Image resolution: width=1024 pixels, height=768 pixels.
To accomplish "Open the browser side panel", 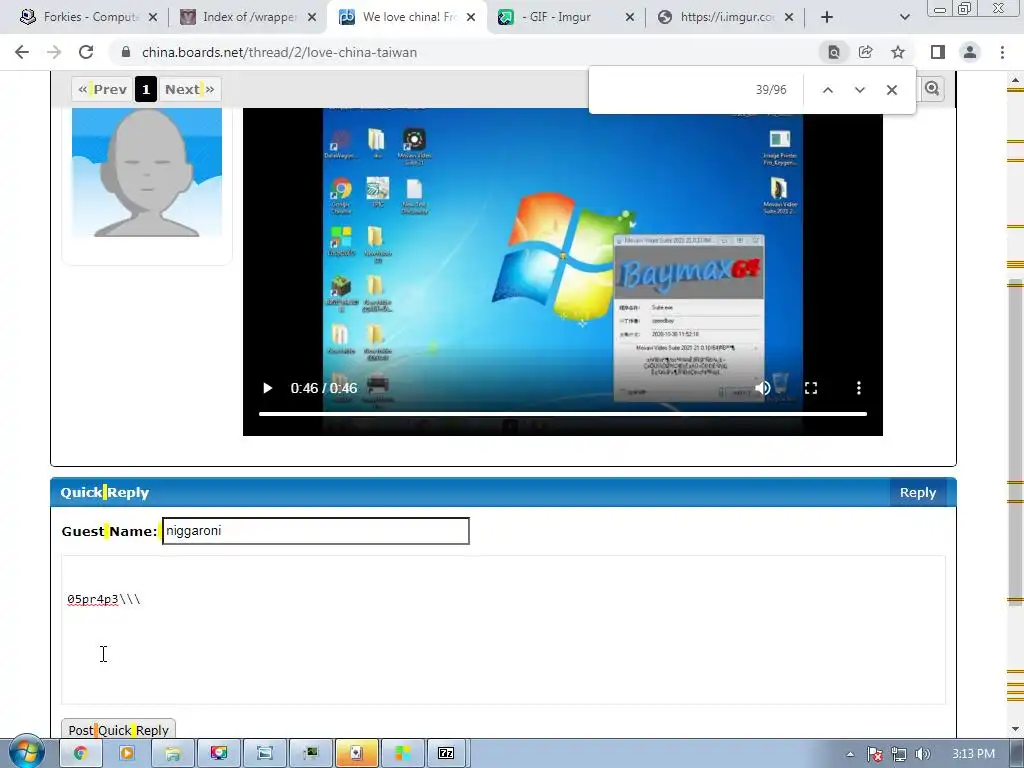I will tap(938, 52).
